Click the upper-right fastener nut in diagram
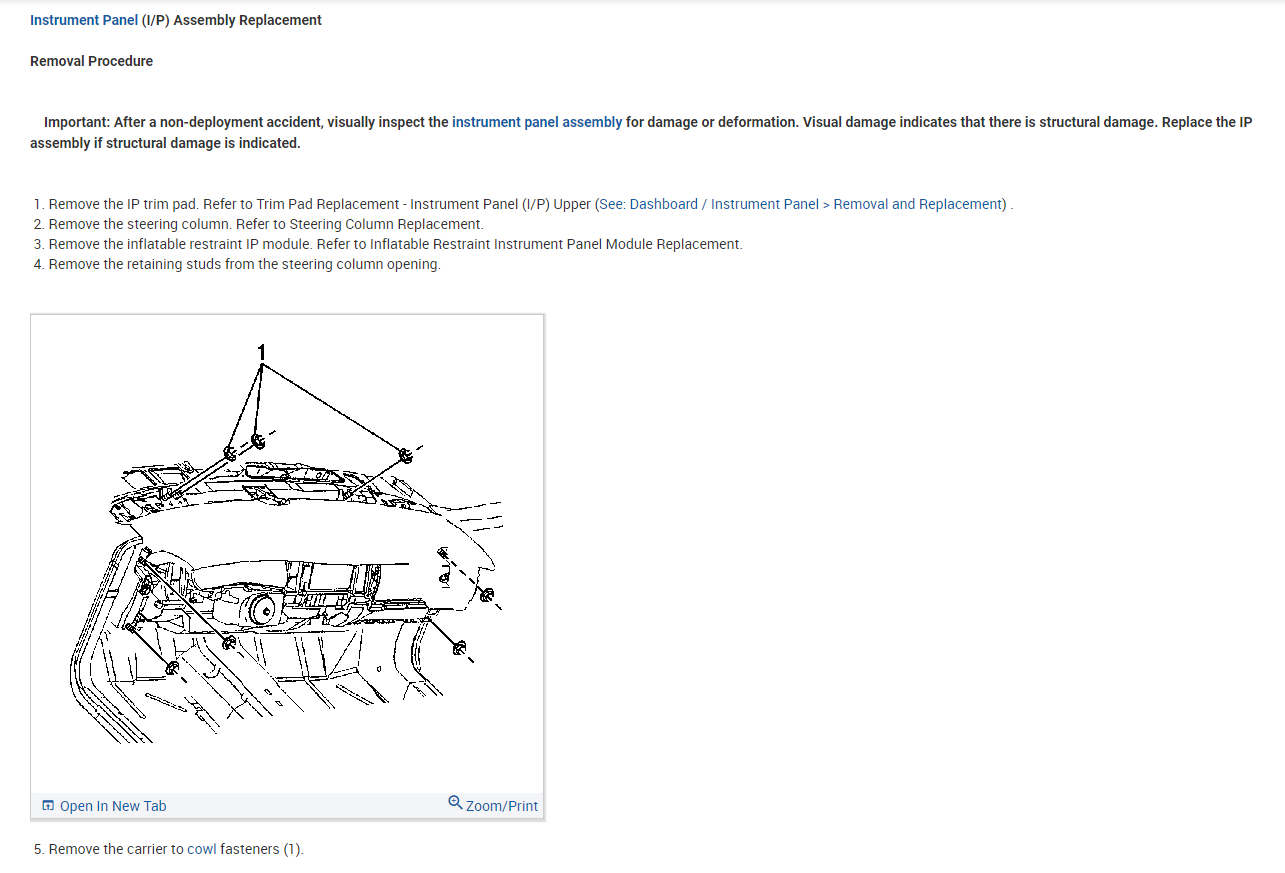Image resolution: width=1285 pixels, height=873 pixels. click(x=406, y=456)
